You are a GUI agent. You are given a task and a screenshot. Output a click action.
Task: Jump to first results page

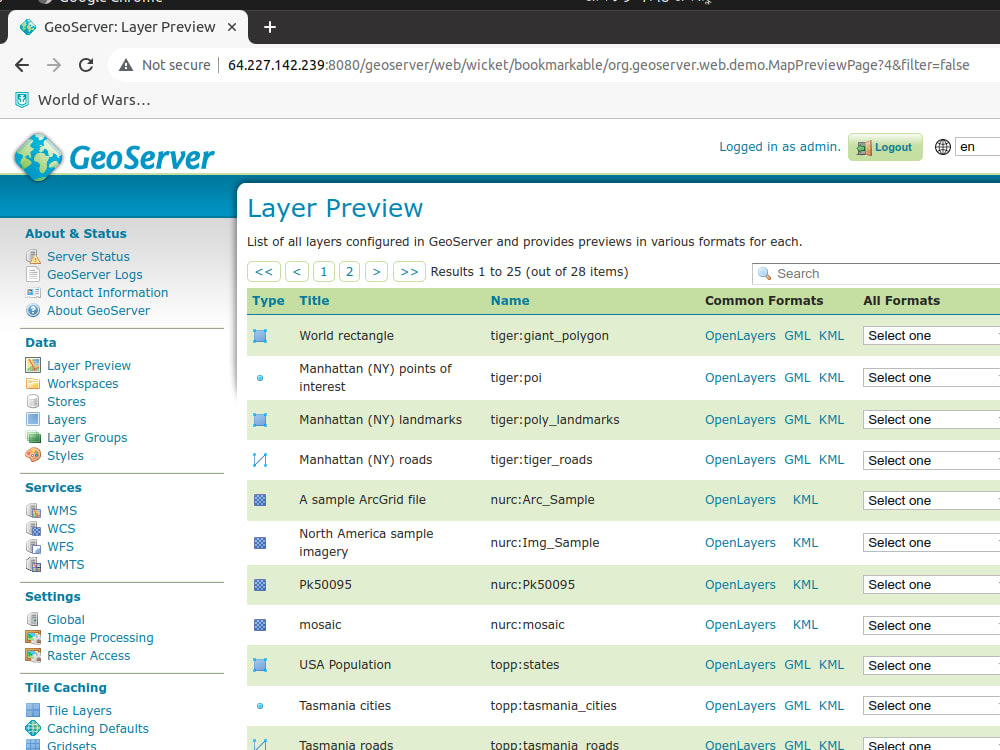pyautogui.click(x=264, y=272)
